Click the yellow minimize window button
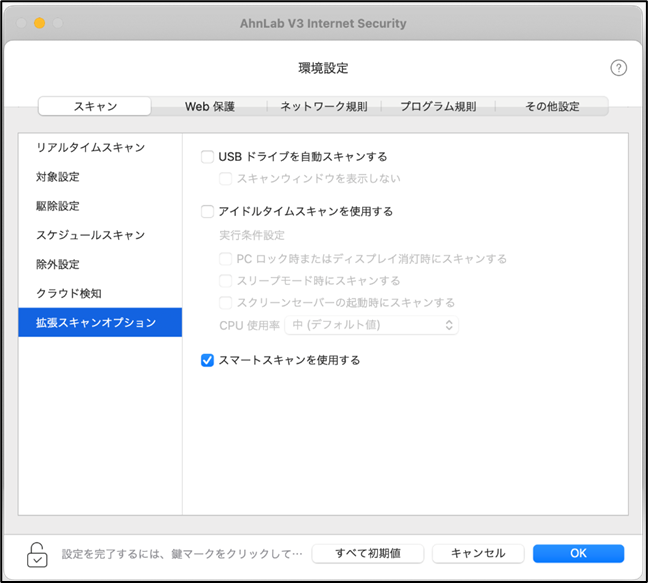 click(x=40, y=23)
